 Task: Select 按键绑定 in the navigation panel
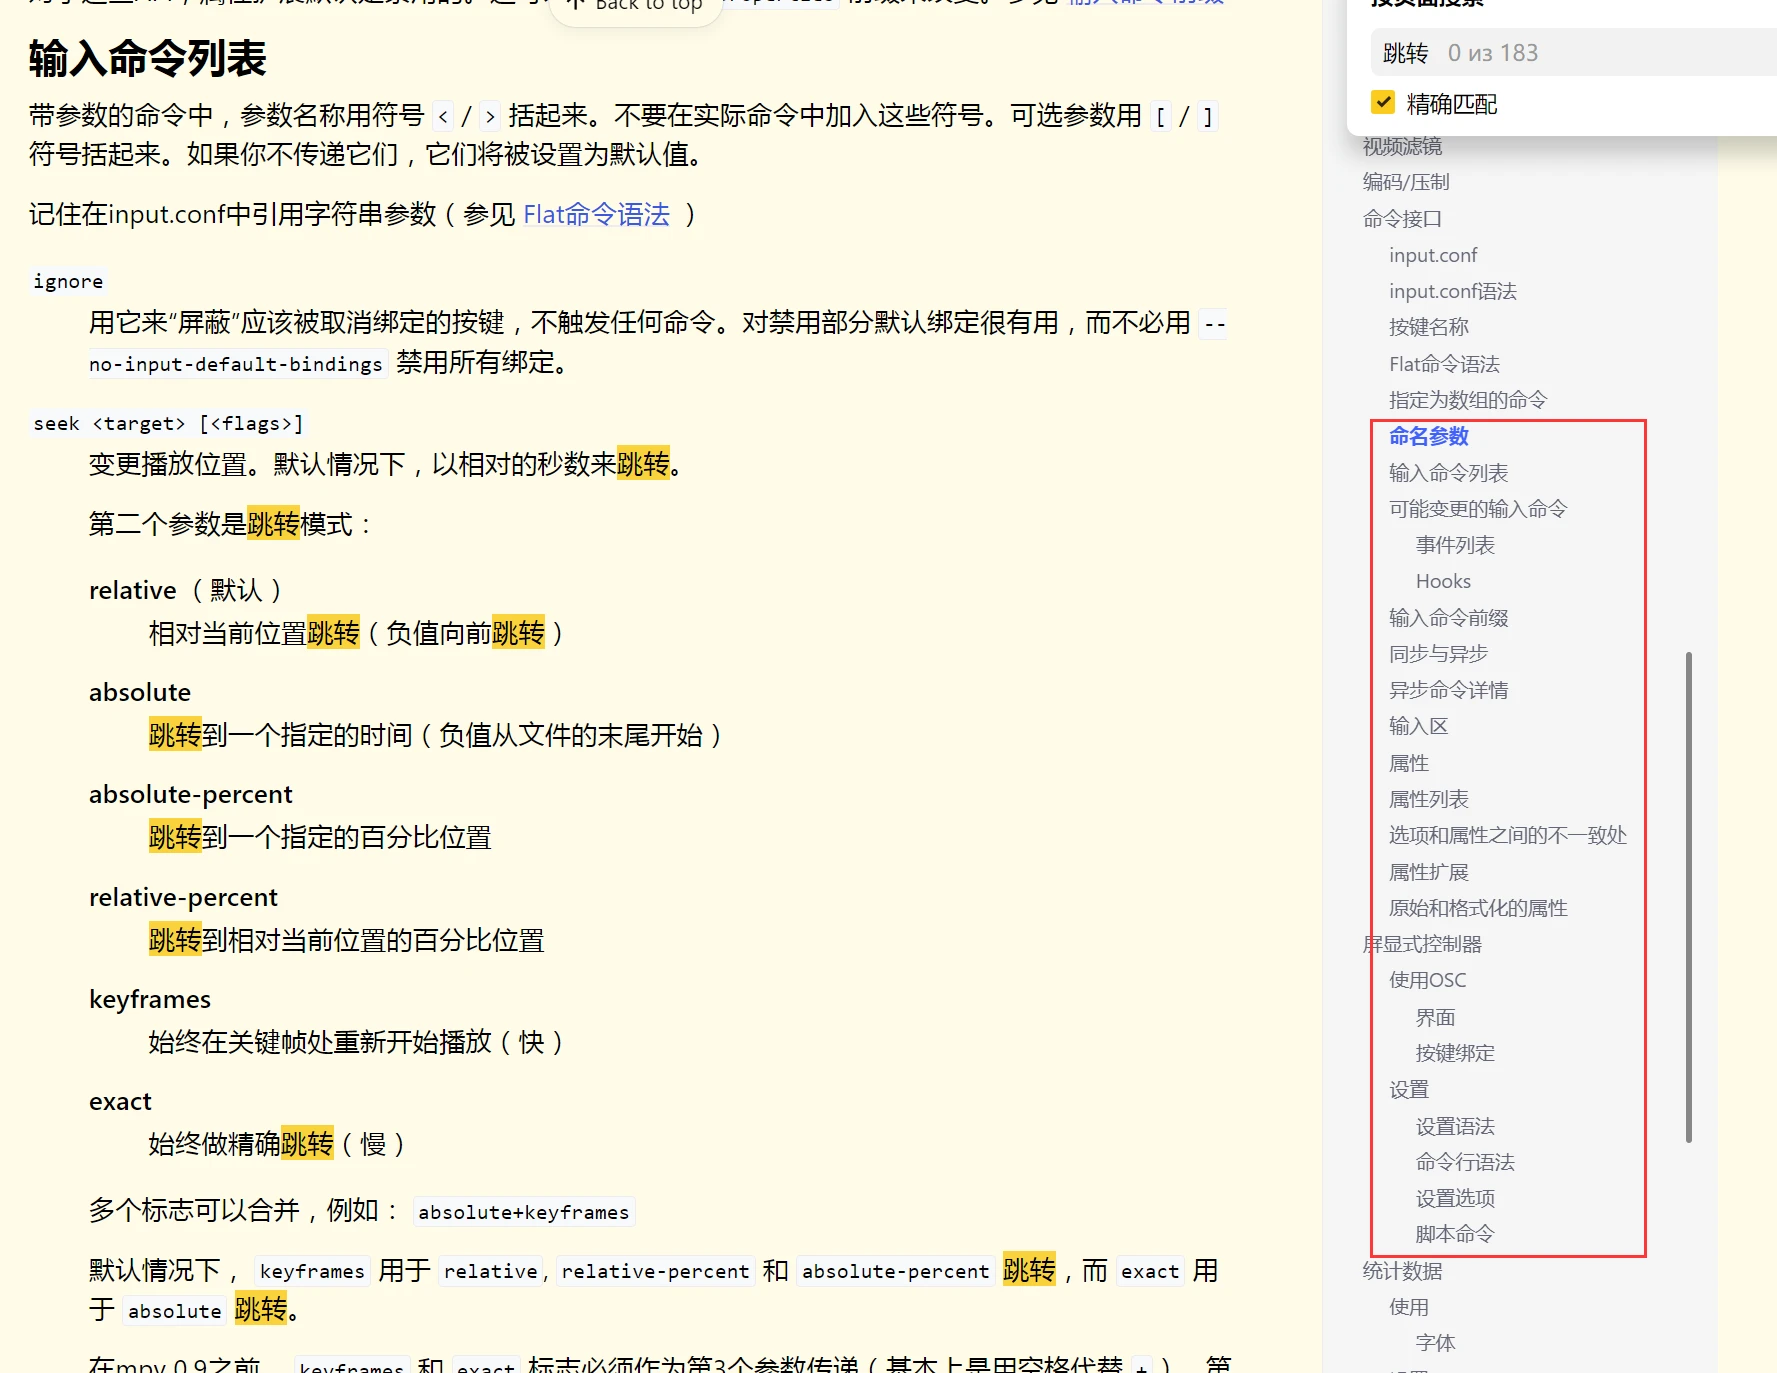pyautogui.click(x=1455, y=1052)
